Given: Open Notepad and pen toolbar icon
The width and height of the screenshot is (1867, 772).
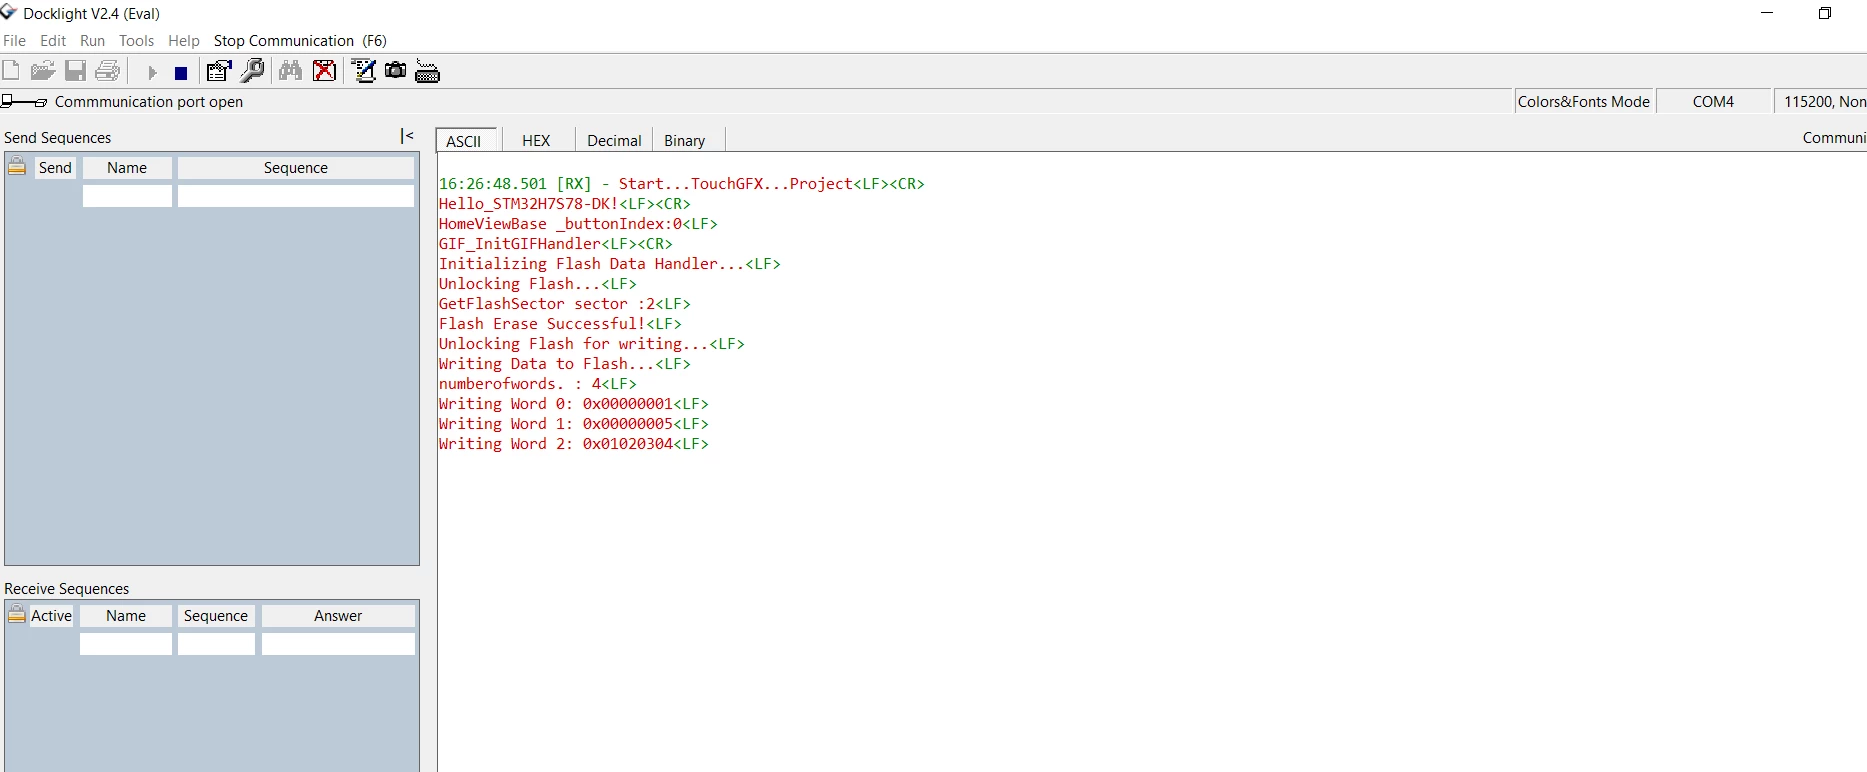Looking at the screenshot, I should 364,71.
